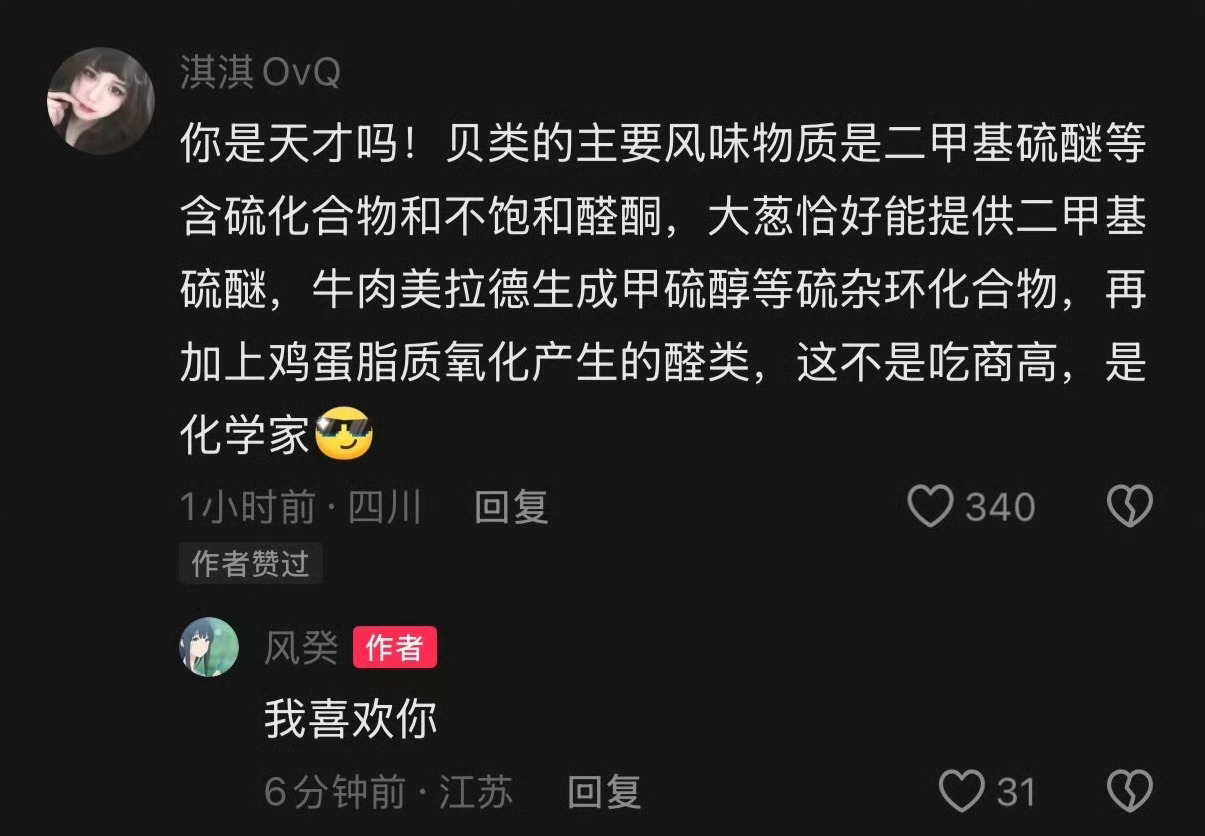
Task: Open 淇淇 OvQ's profile avatar
Action: 101,101
